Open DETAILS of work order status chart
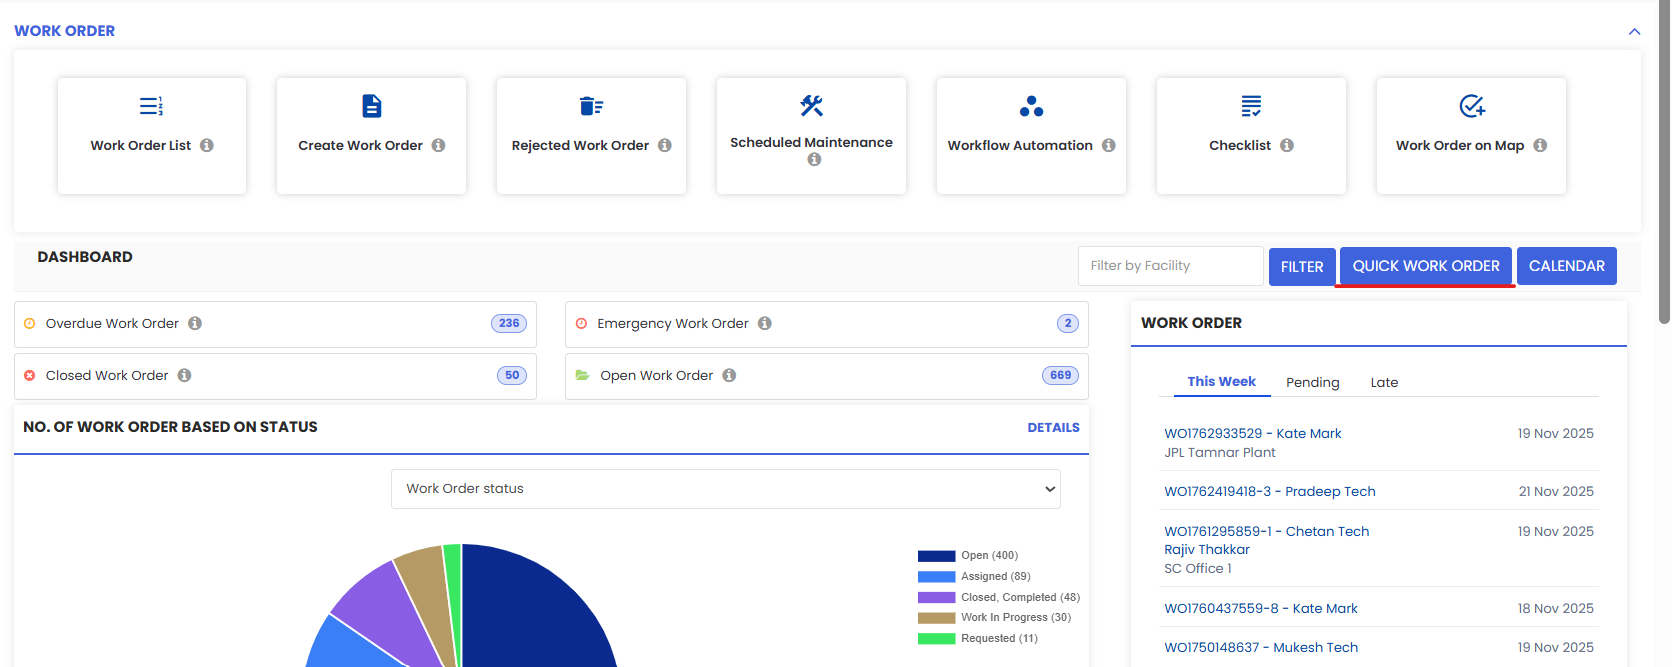Screen dimensions: 1672x667 pos(1053,427)
